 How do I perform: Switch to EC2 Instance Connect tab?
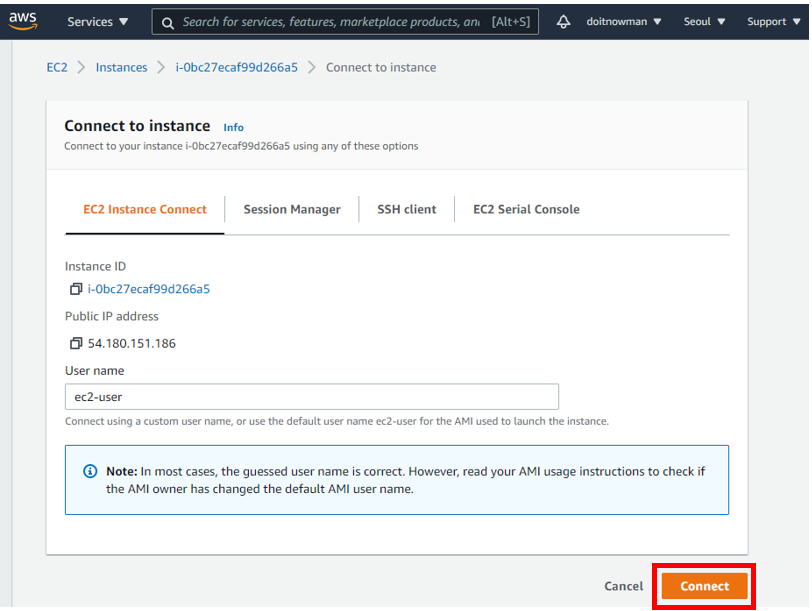coord(144,209)
